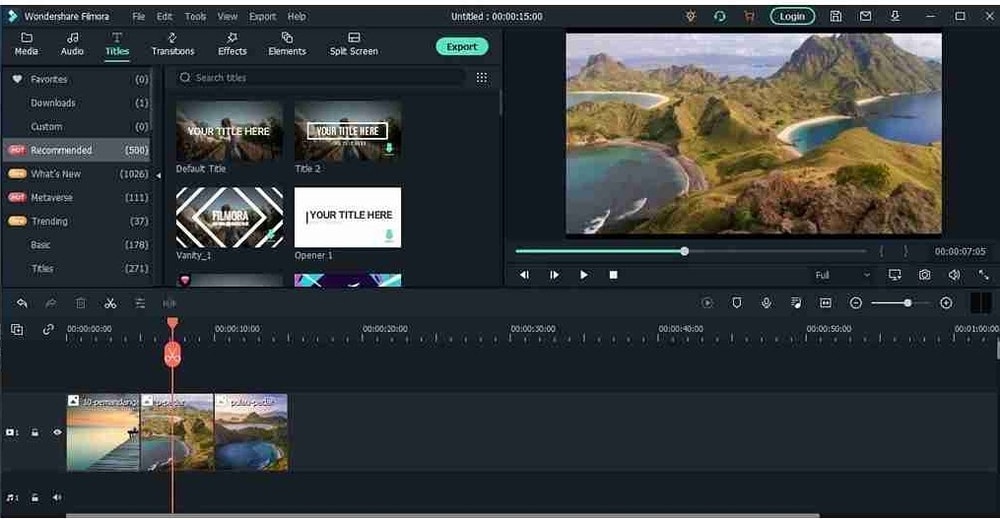Viewport: 1000px width, 519px height.
Task: Select the Title 2 thumbnail
Action: pos(348,131)
